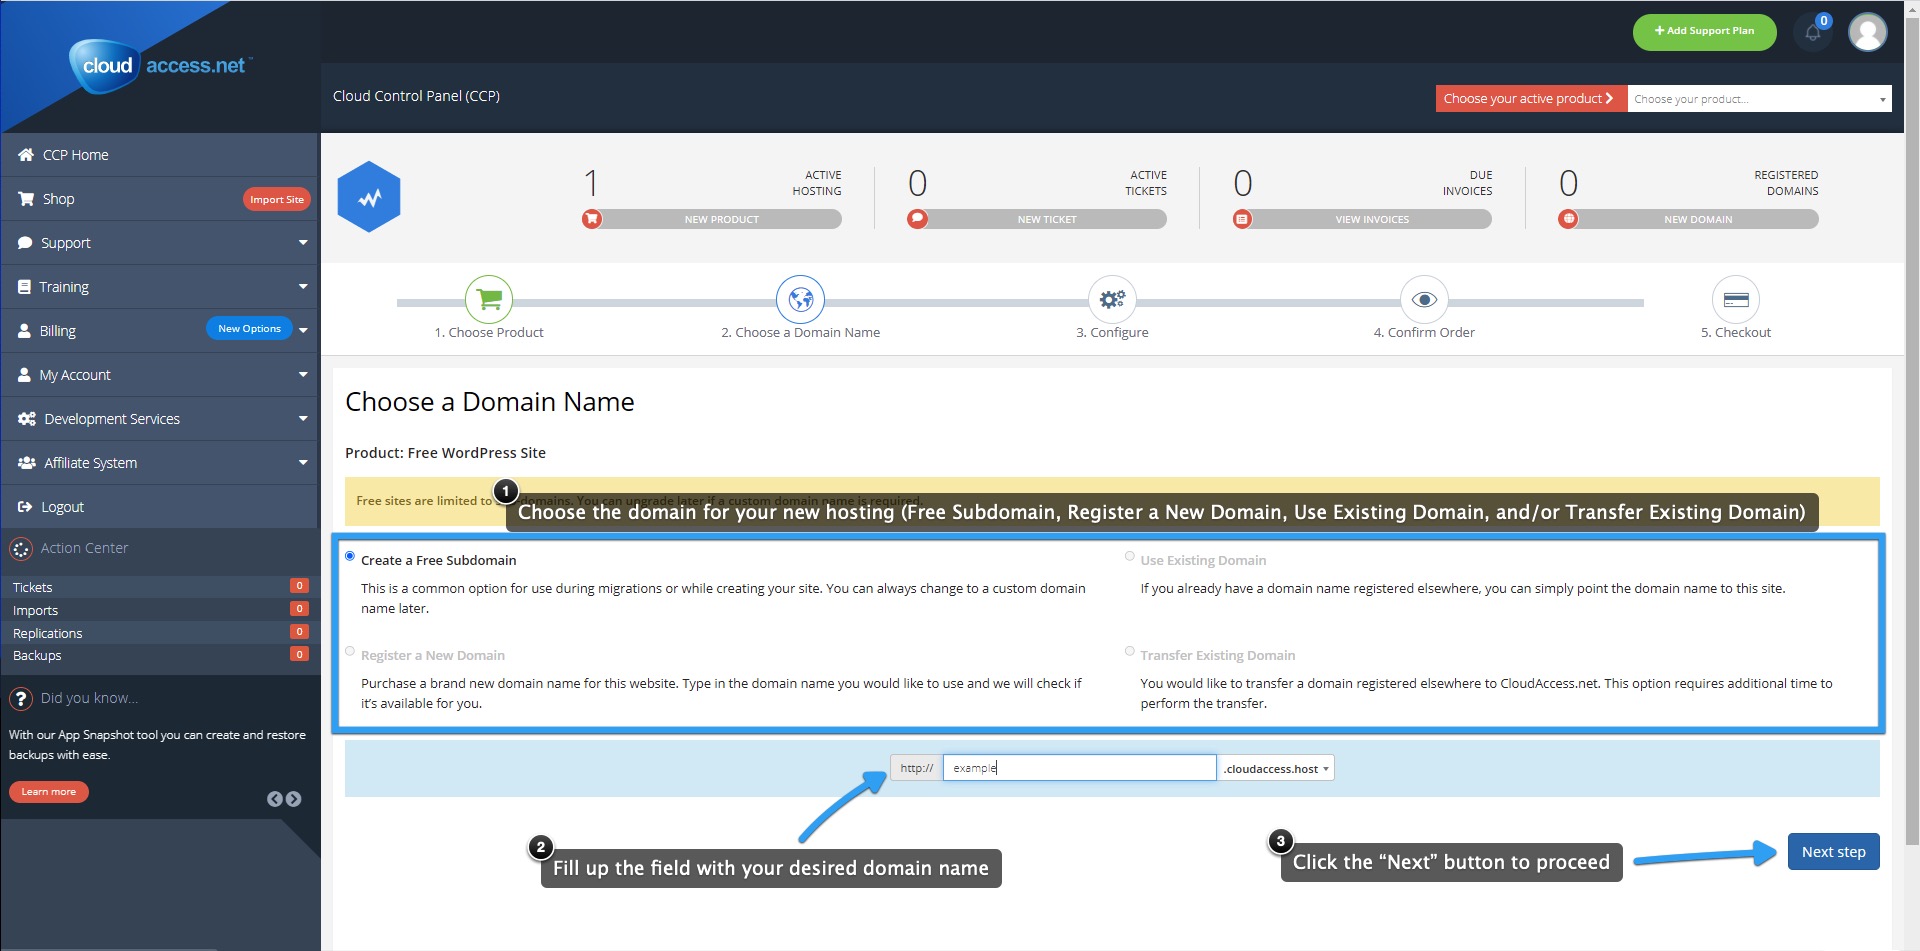
Task: Expand the Support menu arrow
Action: [x=303, y=243]
